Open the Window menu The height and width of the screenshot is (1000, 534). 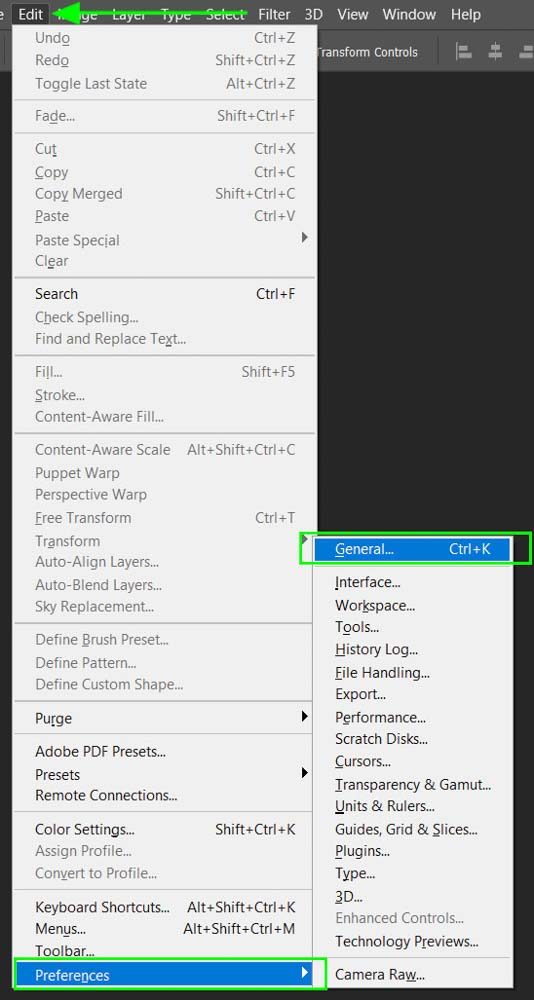point(408,13)
